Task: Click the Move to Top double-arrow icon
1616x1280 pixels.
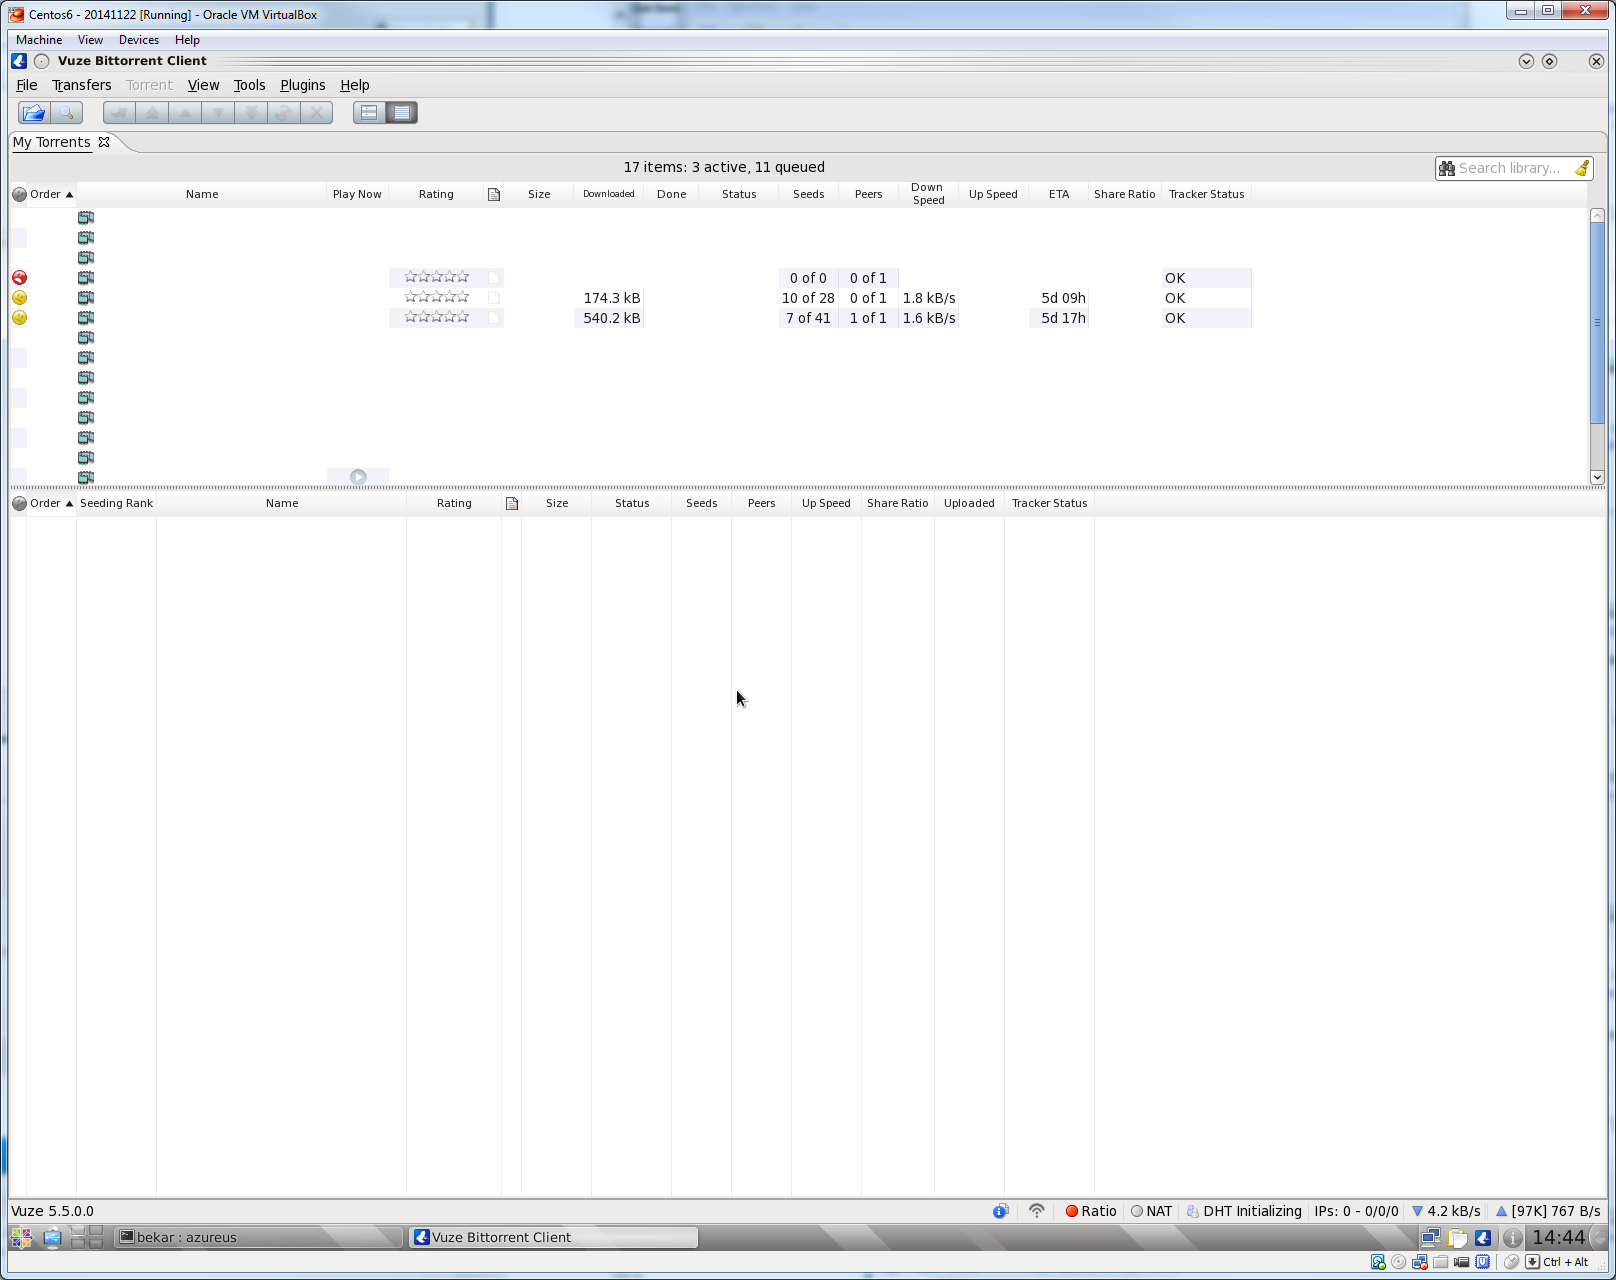Action: [x=152, y=113]
